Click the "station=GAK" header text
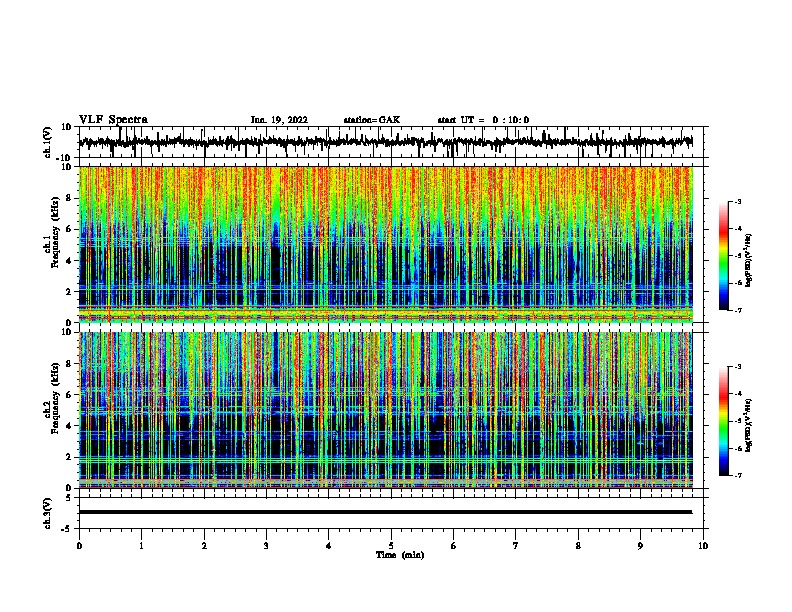This screenshot has height=612, width=792. point(372,120)
